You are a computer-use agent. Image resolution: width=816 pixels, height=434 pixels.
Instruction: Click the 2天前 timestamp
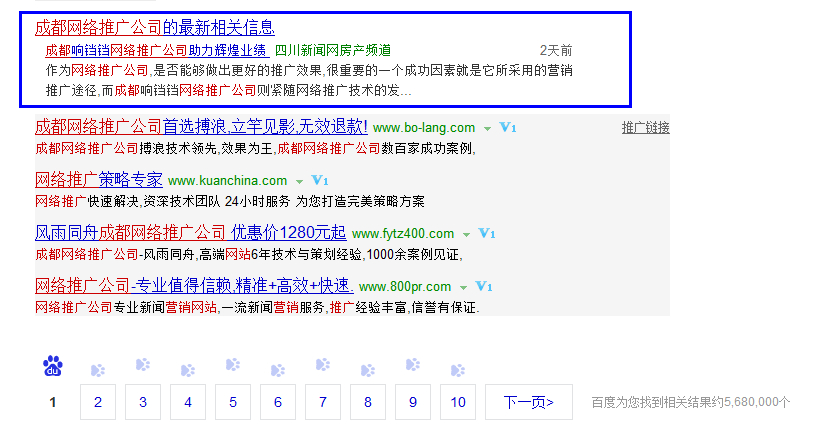coord(556,50)
